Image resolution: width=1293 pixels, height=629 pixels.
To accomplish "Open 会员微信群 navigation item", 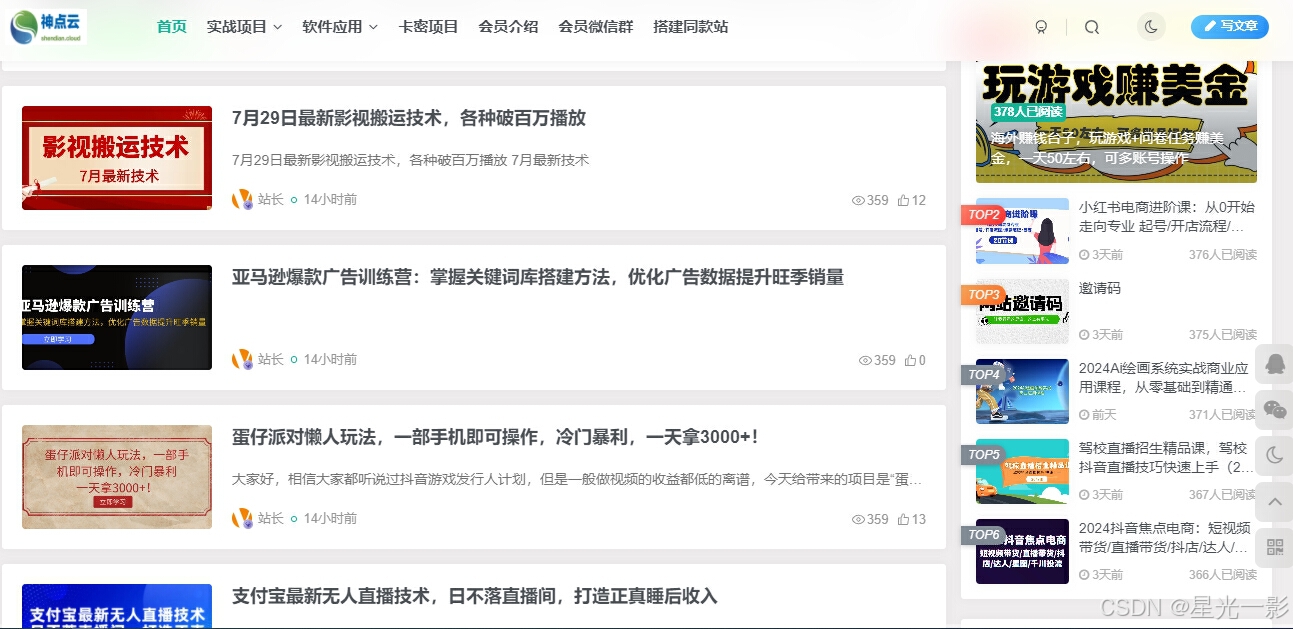I will pyautogui.click(x=596, y=27).
